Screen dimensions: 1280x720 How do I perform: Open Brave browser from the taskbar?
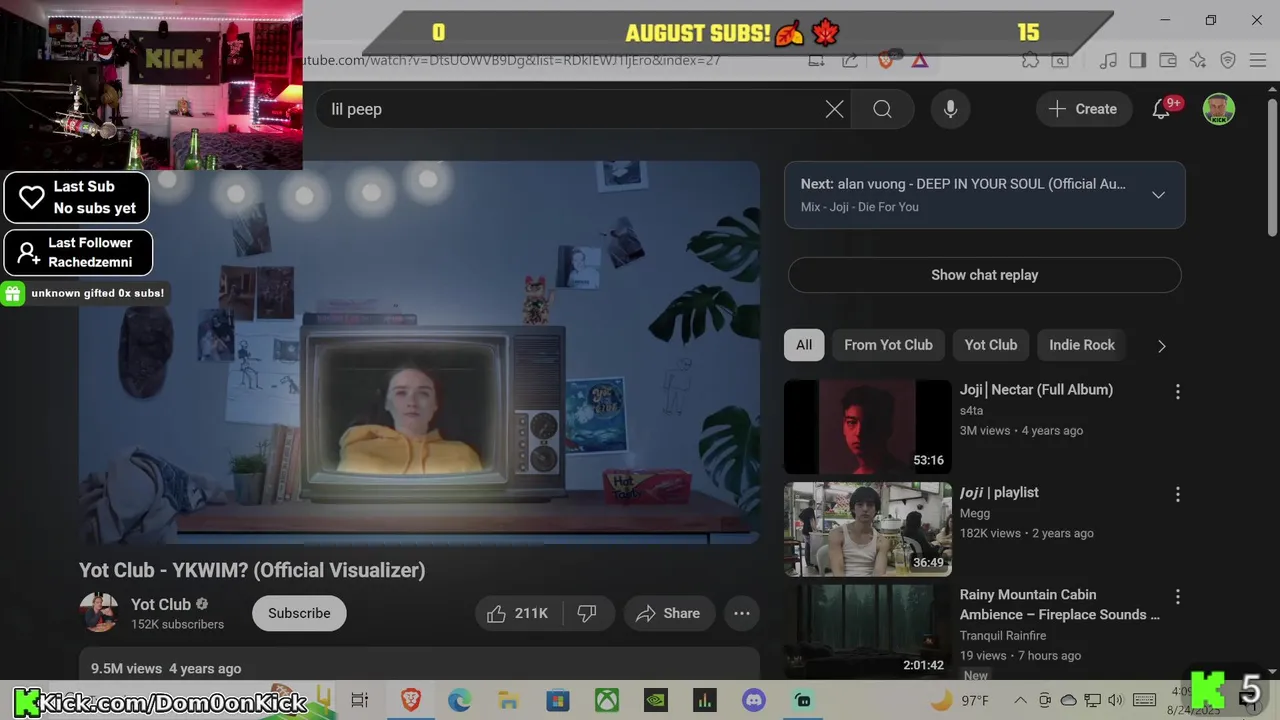[411, 700]
